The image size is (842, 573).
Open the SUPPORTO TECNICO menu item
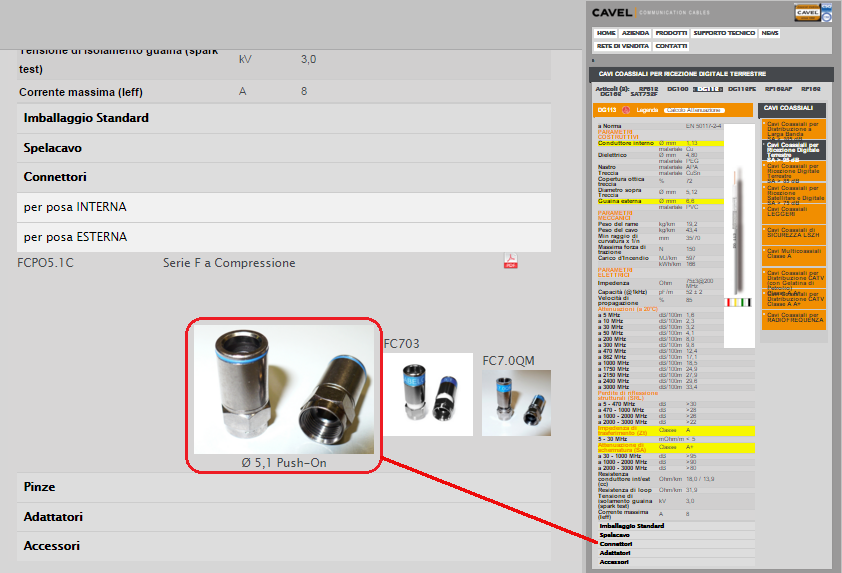click(724, 33)
